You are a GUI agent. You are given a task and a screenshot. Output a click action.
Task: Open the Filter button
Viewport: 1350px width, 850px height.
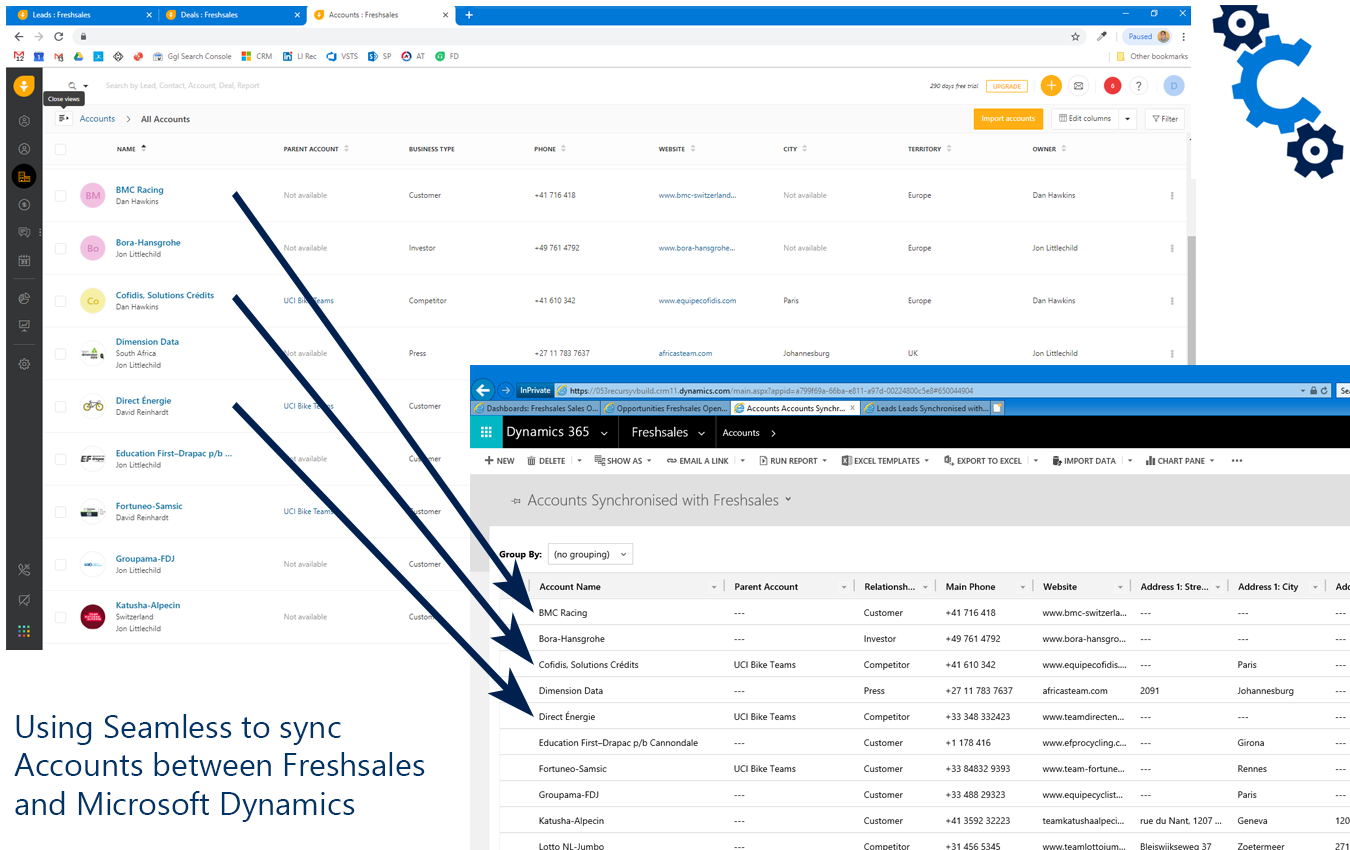coord(1165,119)
